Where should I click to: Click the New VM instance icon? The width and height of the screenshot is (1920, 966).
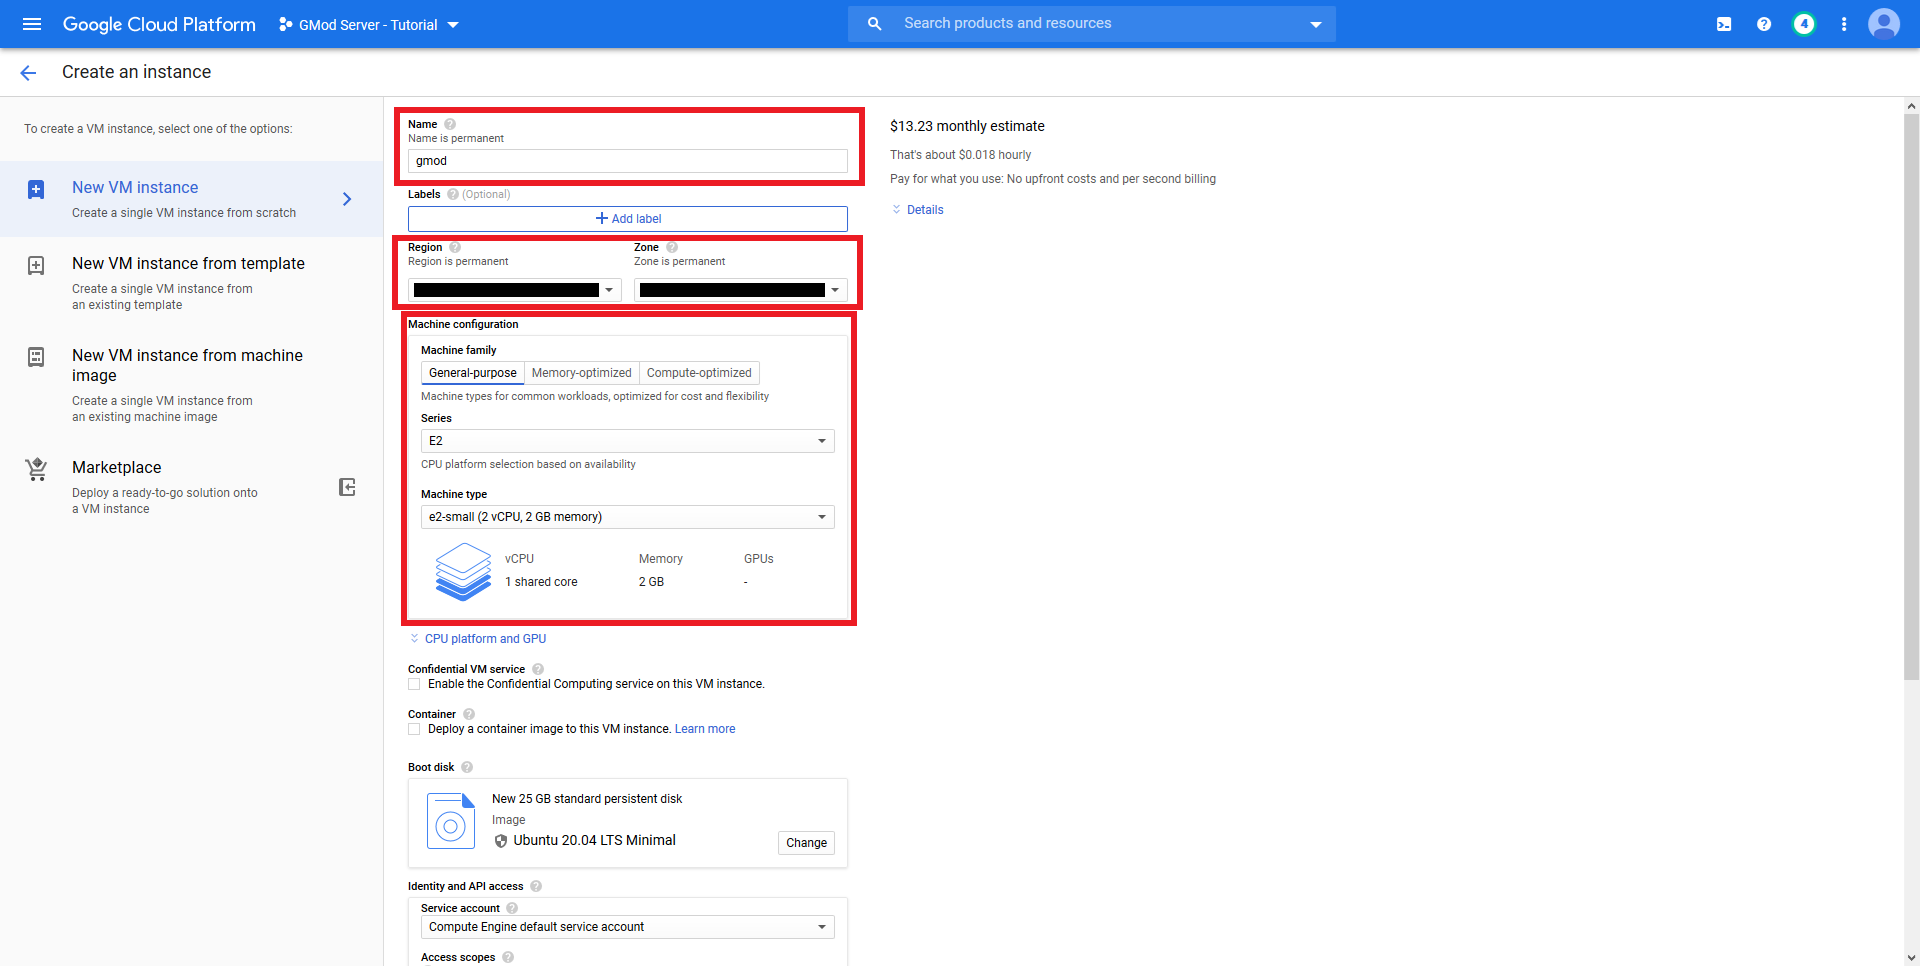36,190
